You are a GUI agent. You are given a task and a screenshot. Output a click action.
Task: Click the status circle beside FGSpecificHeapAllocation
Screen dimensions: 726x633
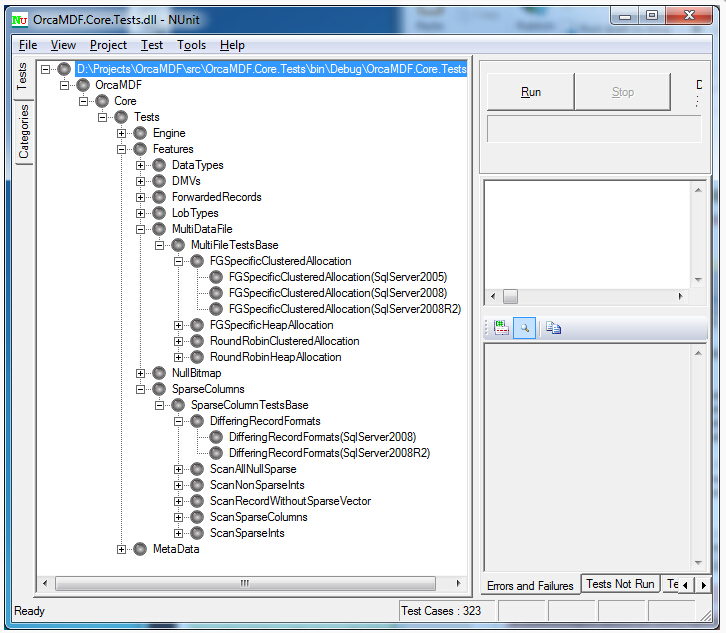[x=197, y=325]
